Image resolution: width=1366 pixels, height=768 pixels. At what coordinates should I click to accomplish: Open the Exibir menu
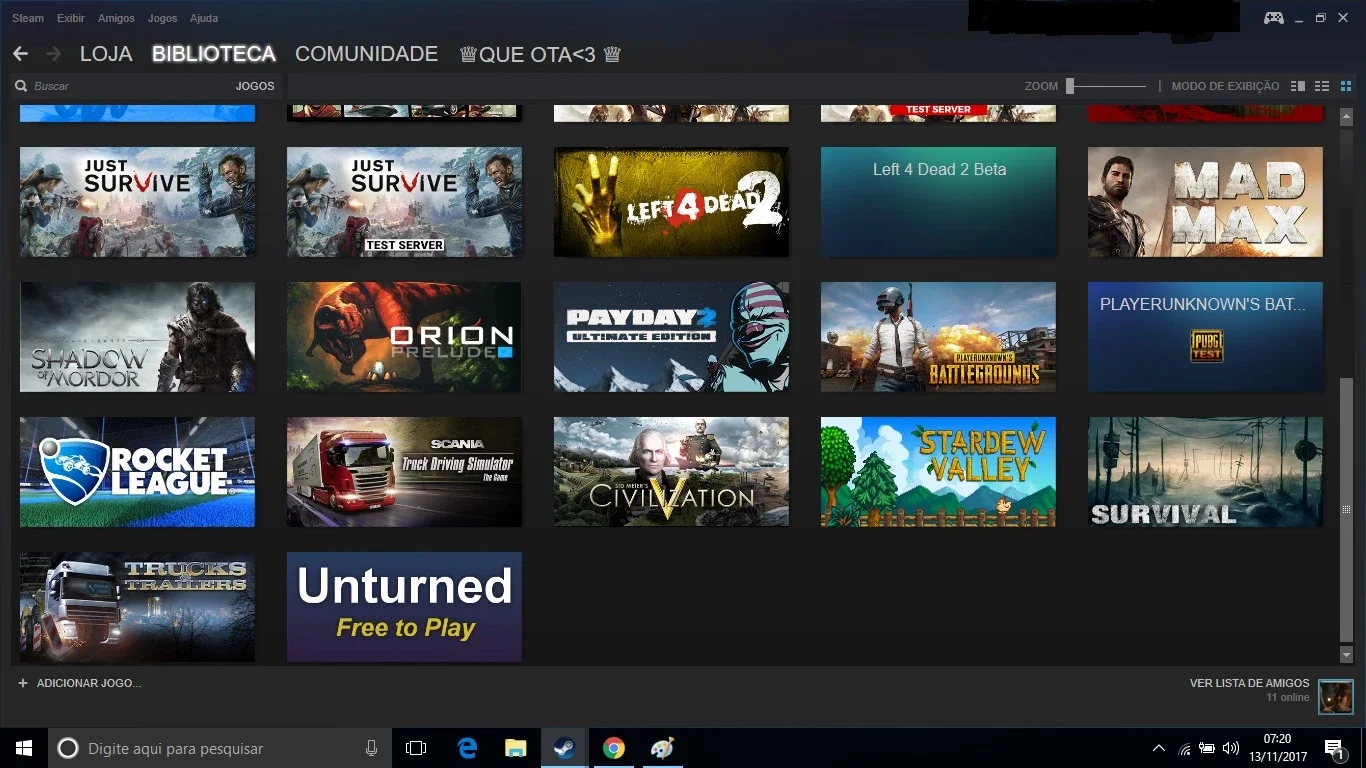coord(71,18)
